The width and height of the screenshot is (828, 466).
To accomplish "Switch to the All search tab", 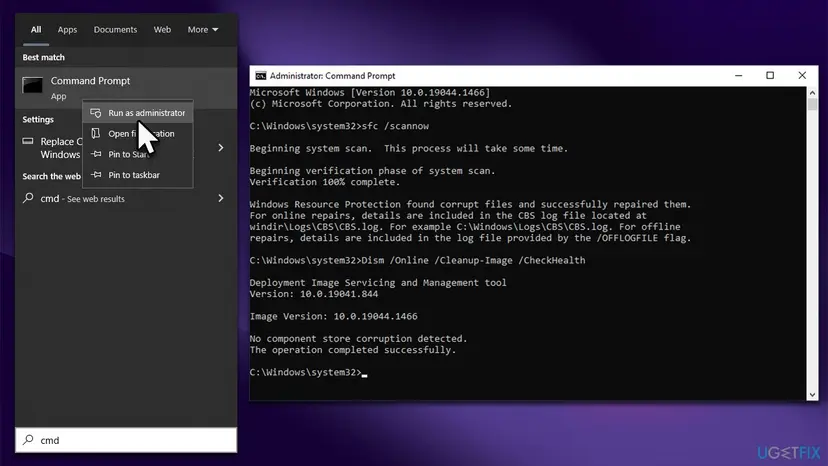I will 35,30.
